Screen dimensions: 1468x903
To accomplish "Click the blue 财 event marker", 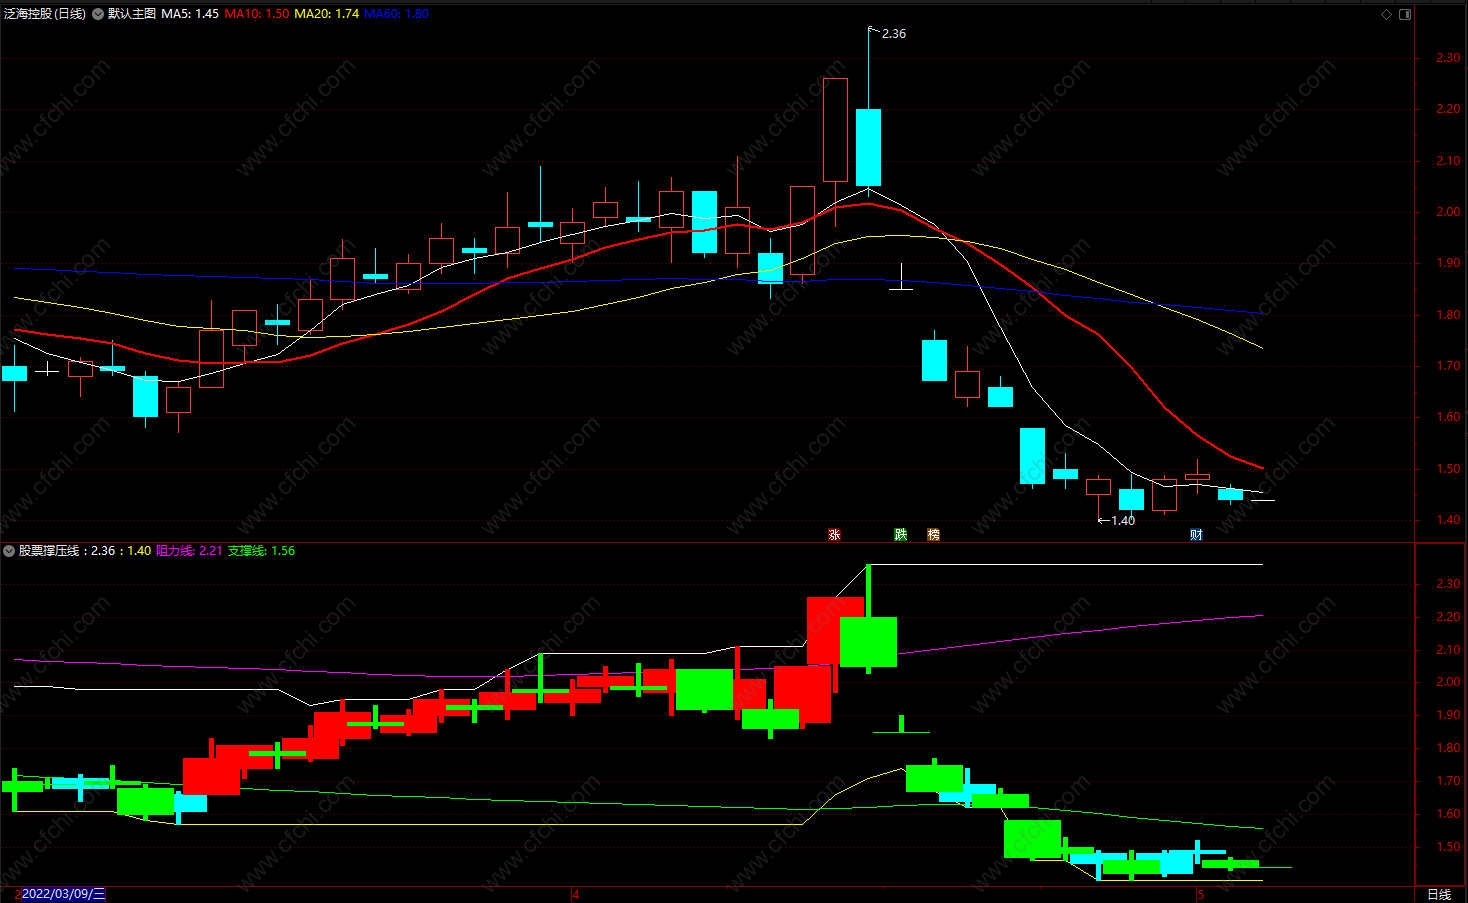I will [1196, 535].
